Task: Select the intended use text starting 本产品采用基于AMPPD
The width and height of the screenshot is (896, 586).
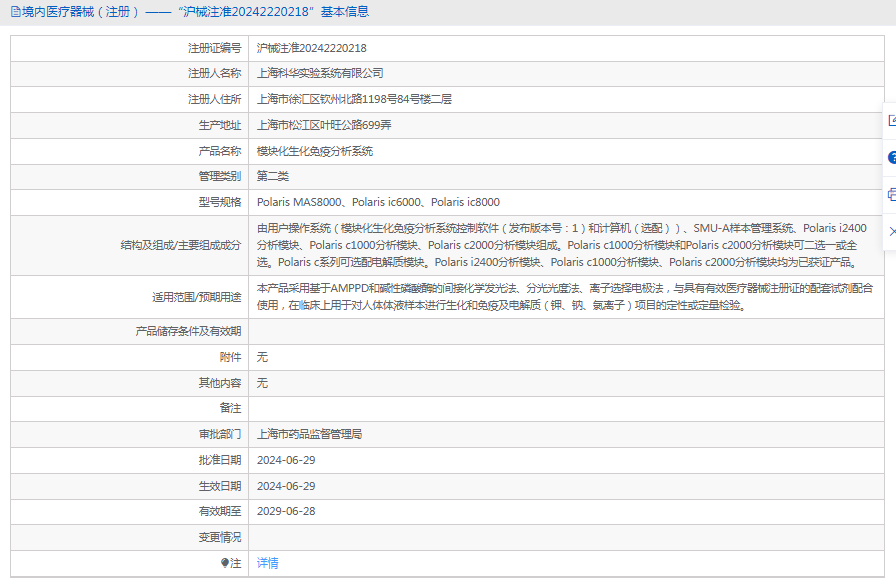Action: click(565, 296)
